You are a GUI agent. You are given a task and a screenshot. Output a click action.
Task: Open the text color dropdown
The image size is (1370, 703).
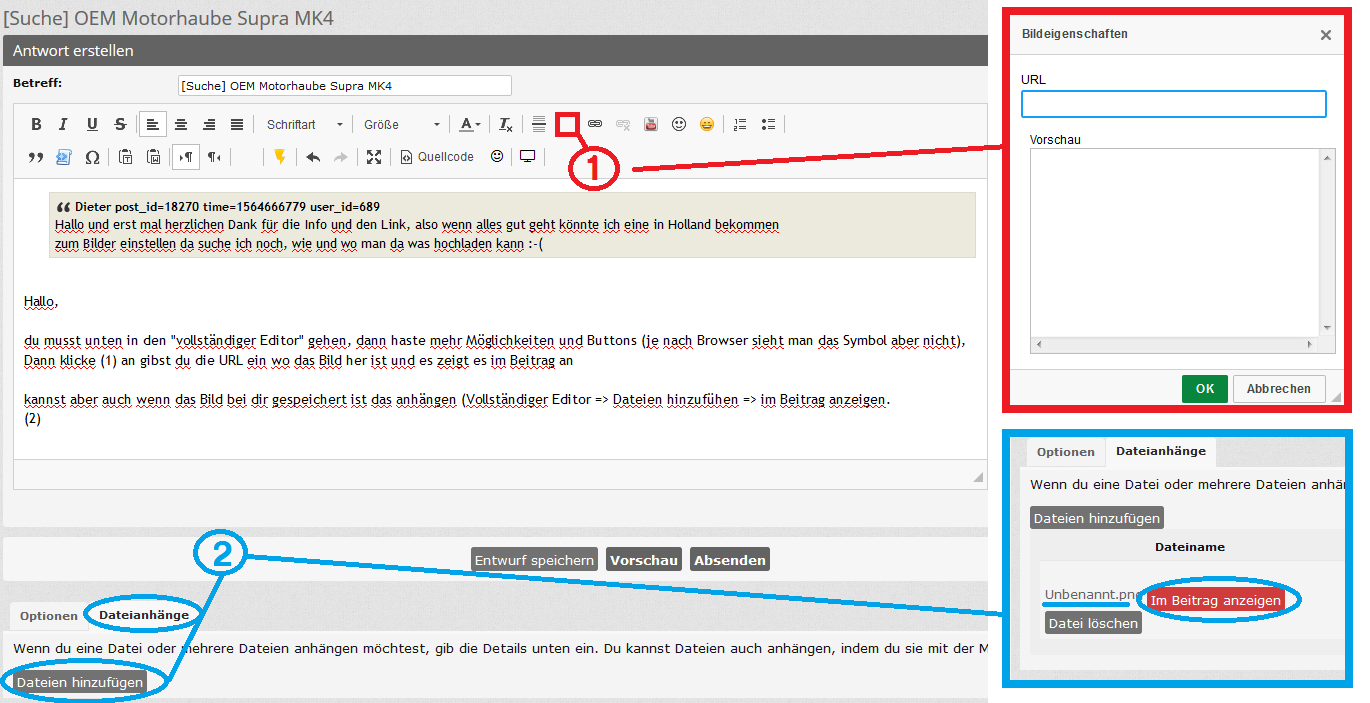(x=470, y=125)
